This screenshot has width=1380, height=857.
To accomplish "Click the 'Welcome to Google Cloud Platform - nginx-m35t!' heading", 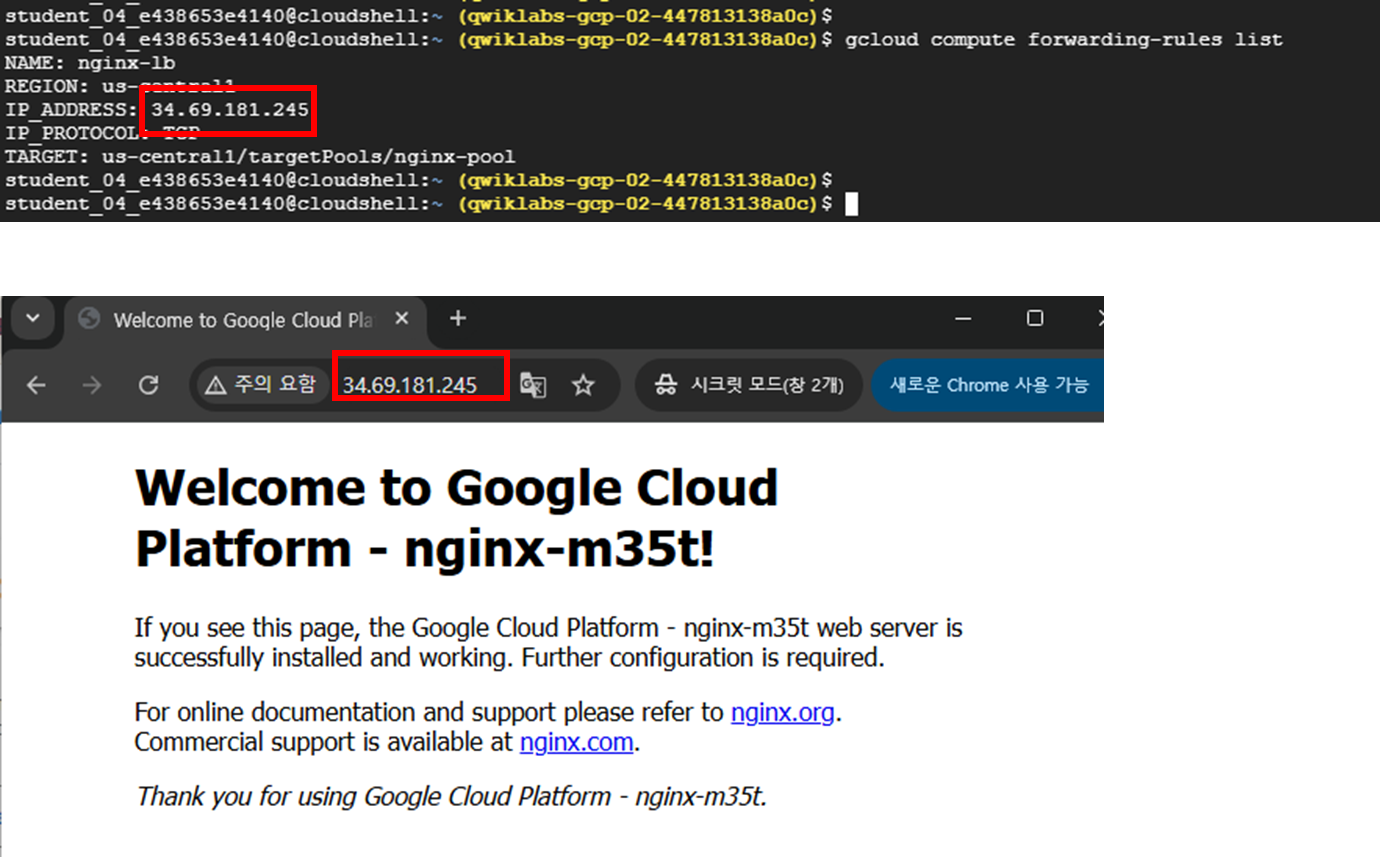I will pos(456,518).
